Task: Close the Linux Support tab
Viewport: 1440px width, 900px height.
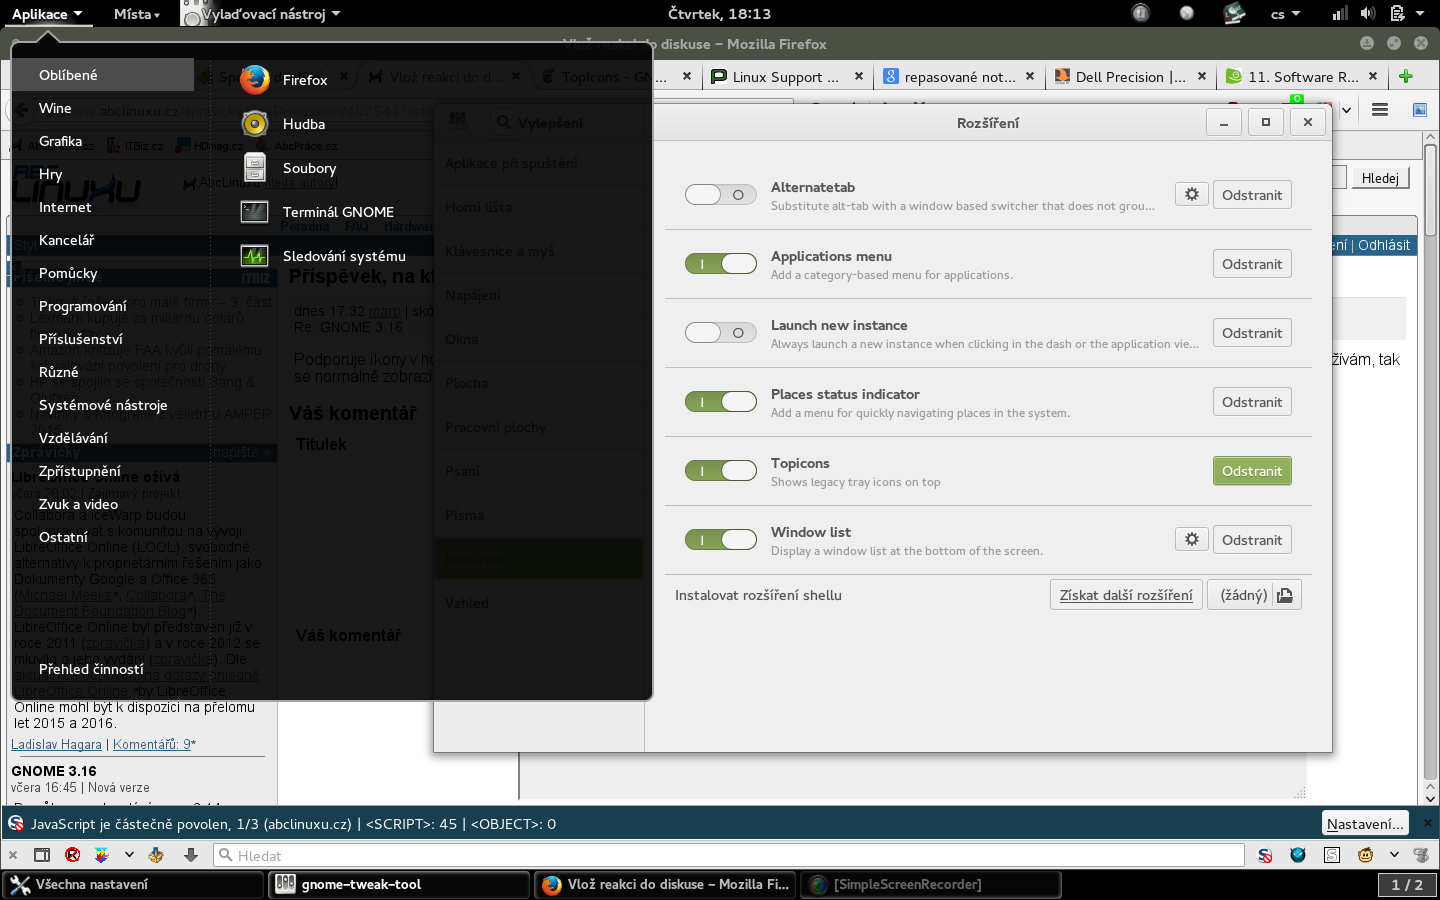Action: point(859,76)
